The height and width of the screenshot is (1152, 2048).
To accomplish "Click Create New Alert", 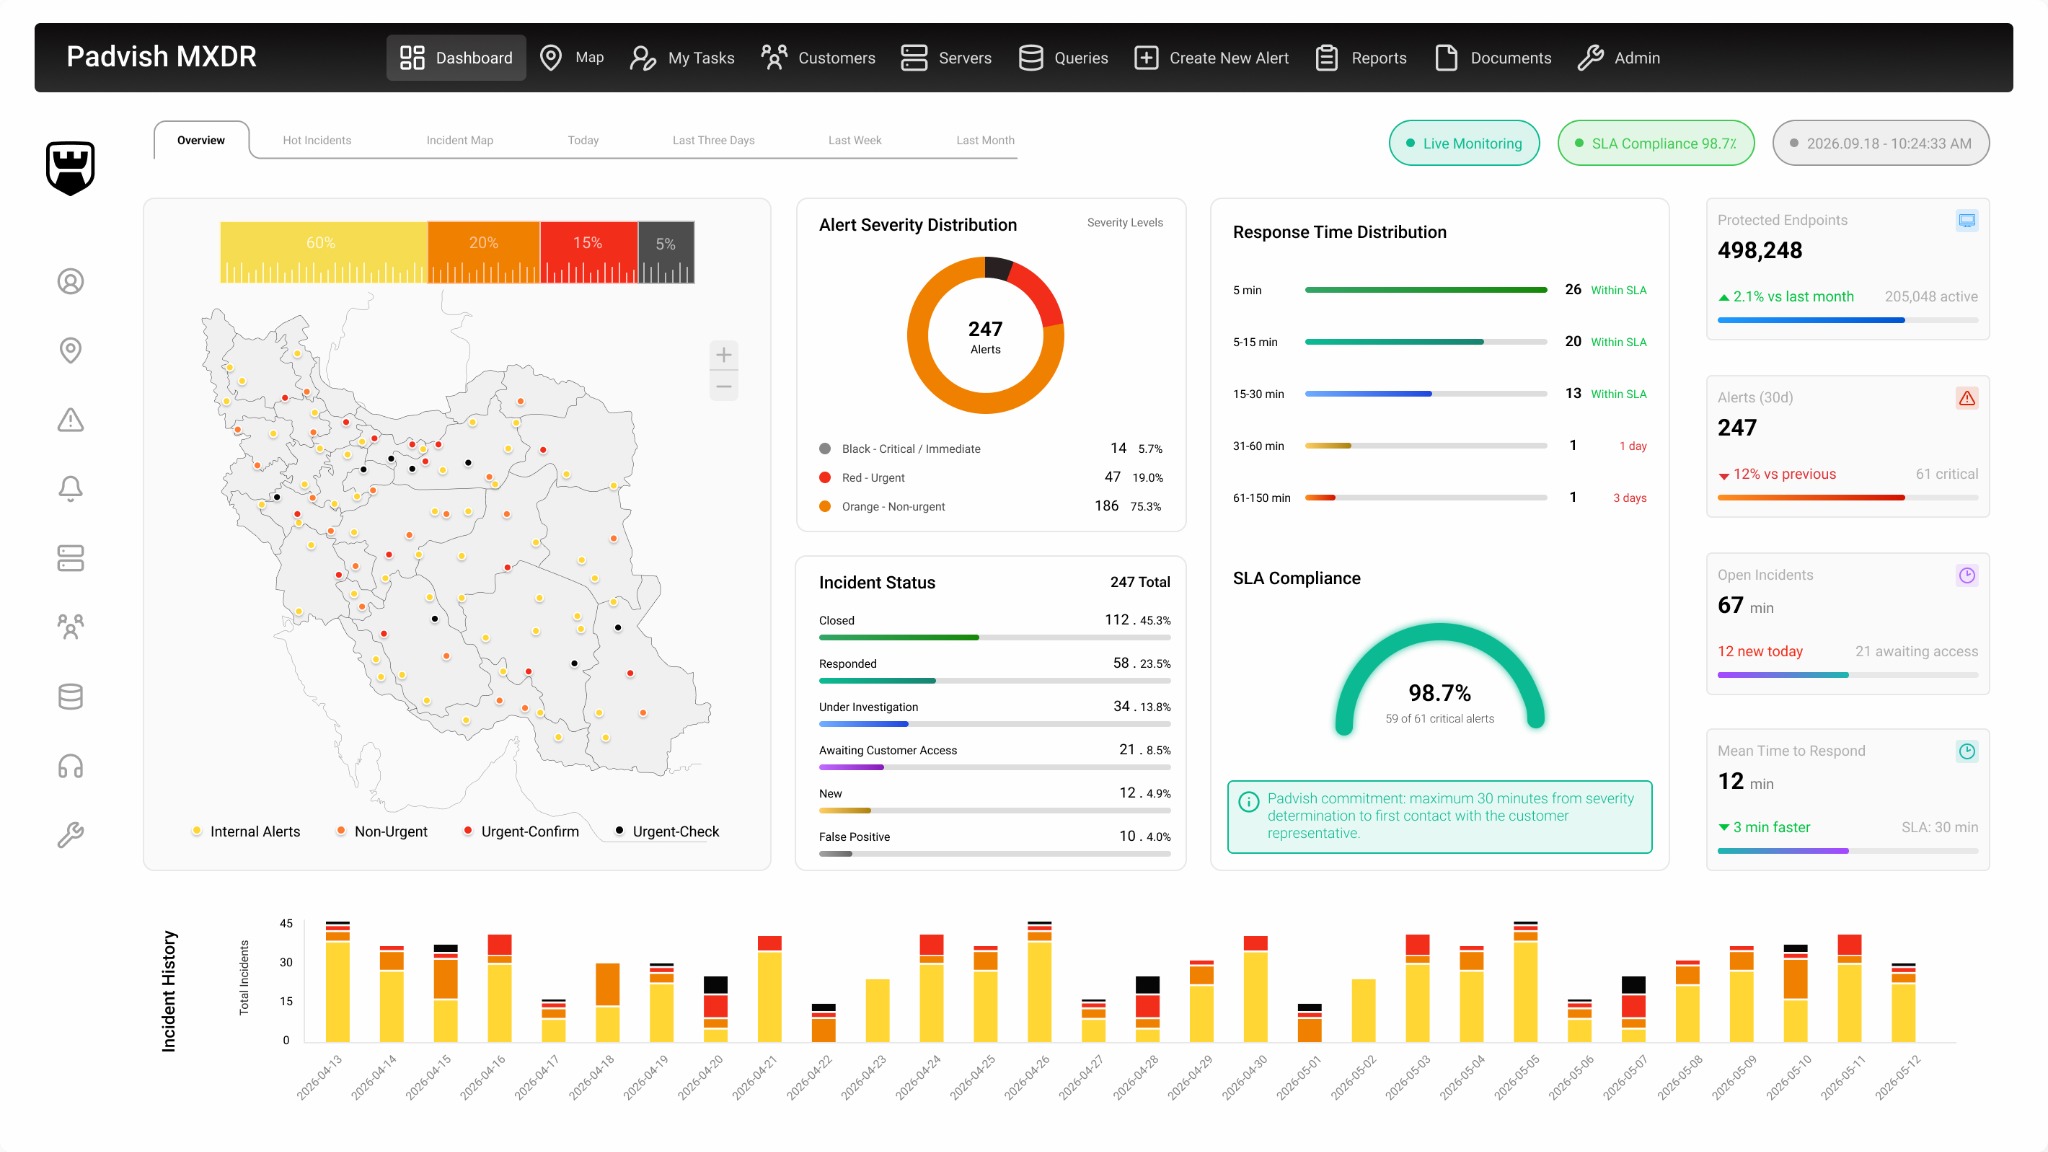I will (x=1211, y=58).
